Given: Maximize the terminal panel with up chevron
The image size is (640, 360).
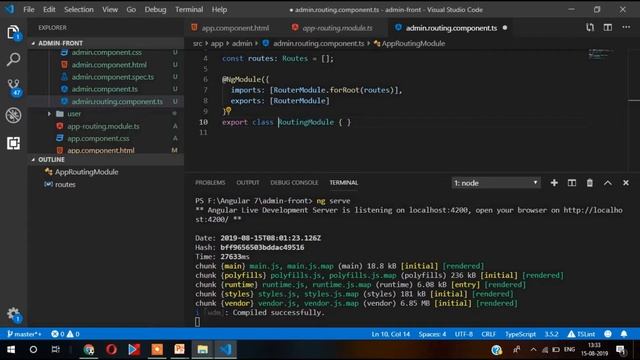Looking at the screenshot, I should pos(608,183).
